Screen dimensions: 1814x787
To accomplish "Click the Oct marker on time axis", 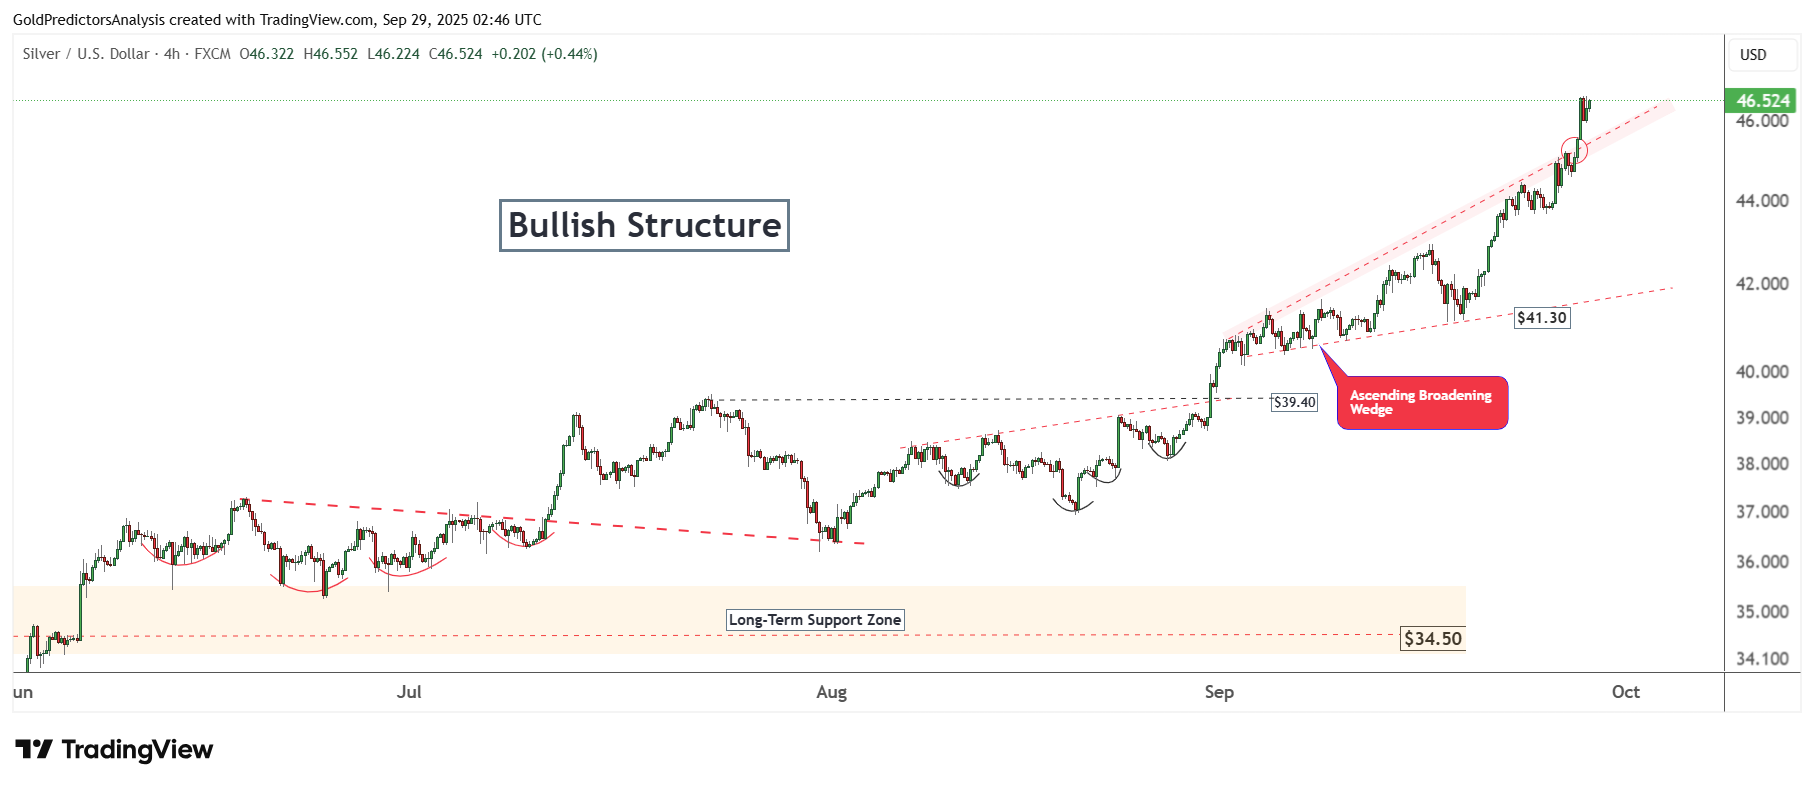I will (1625, 692).
